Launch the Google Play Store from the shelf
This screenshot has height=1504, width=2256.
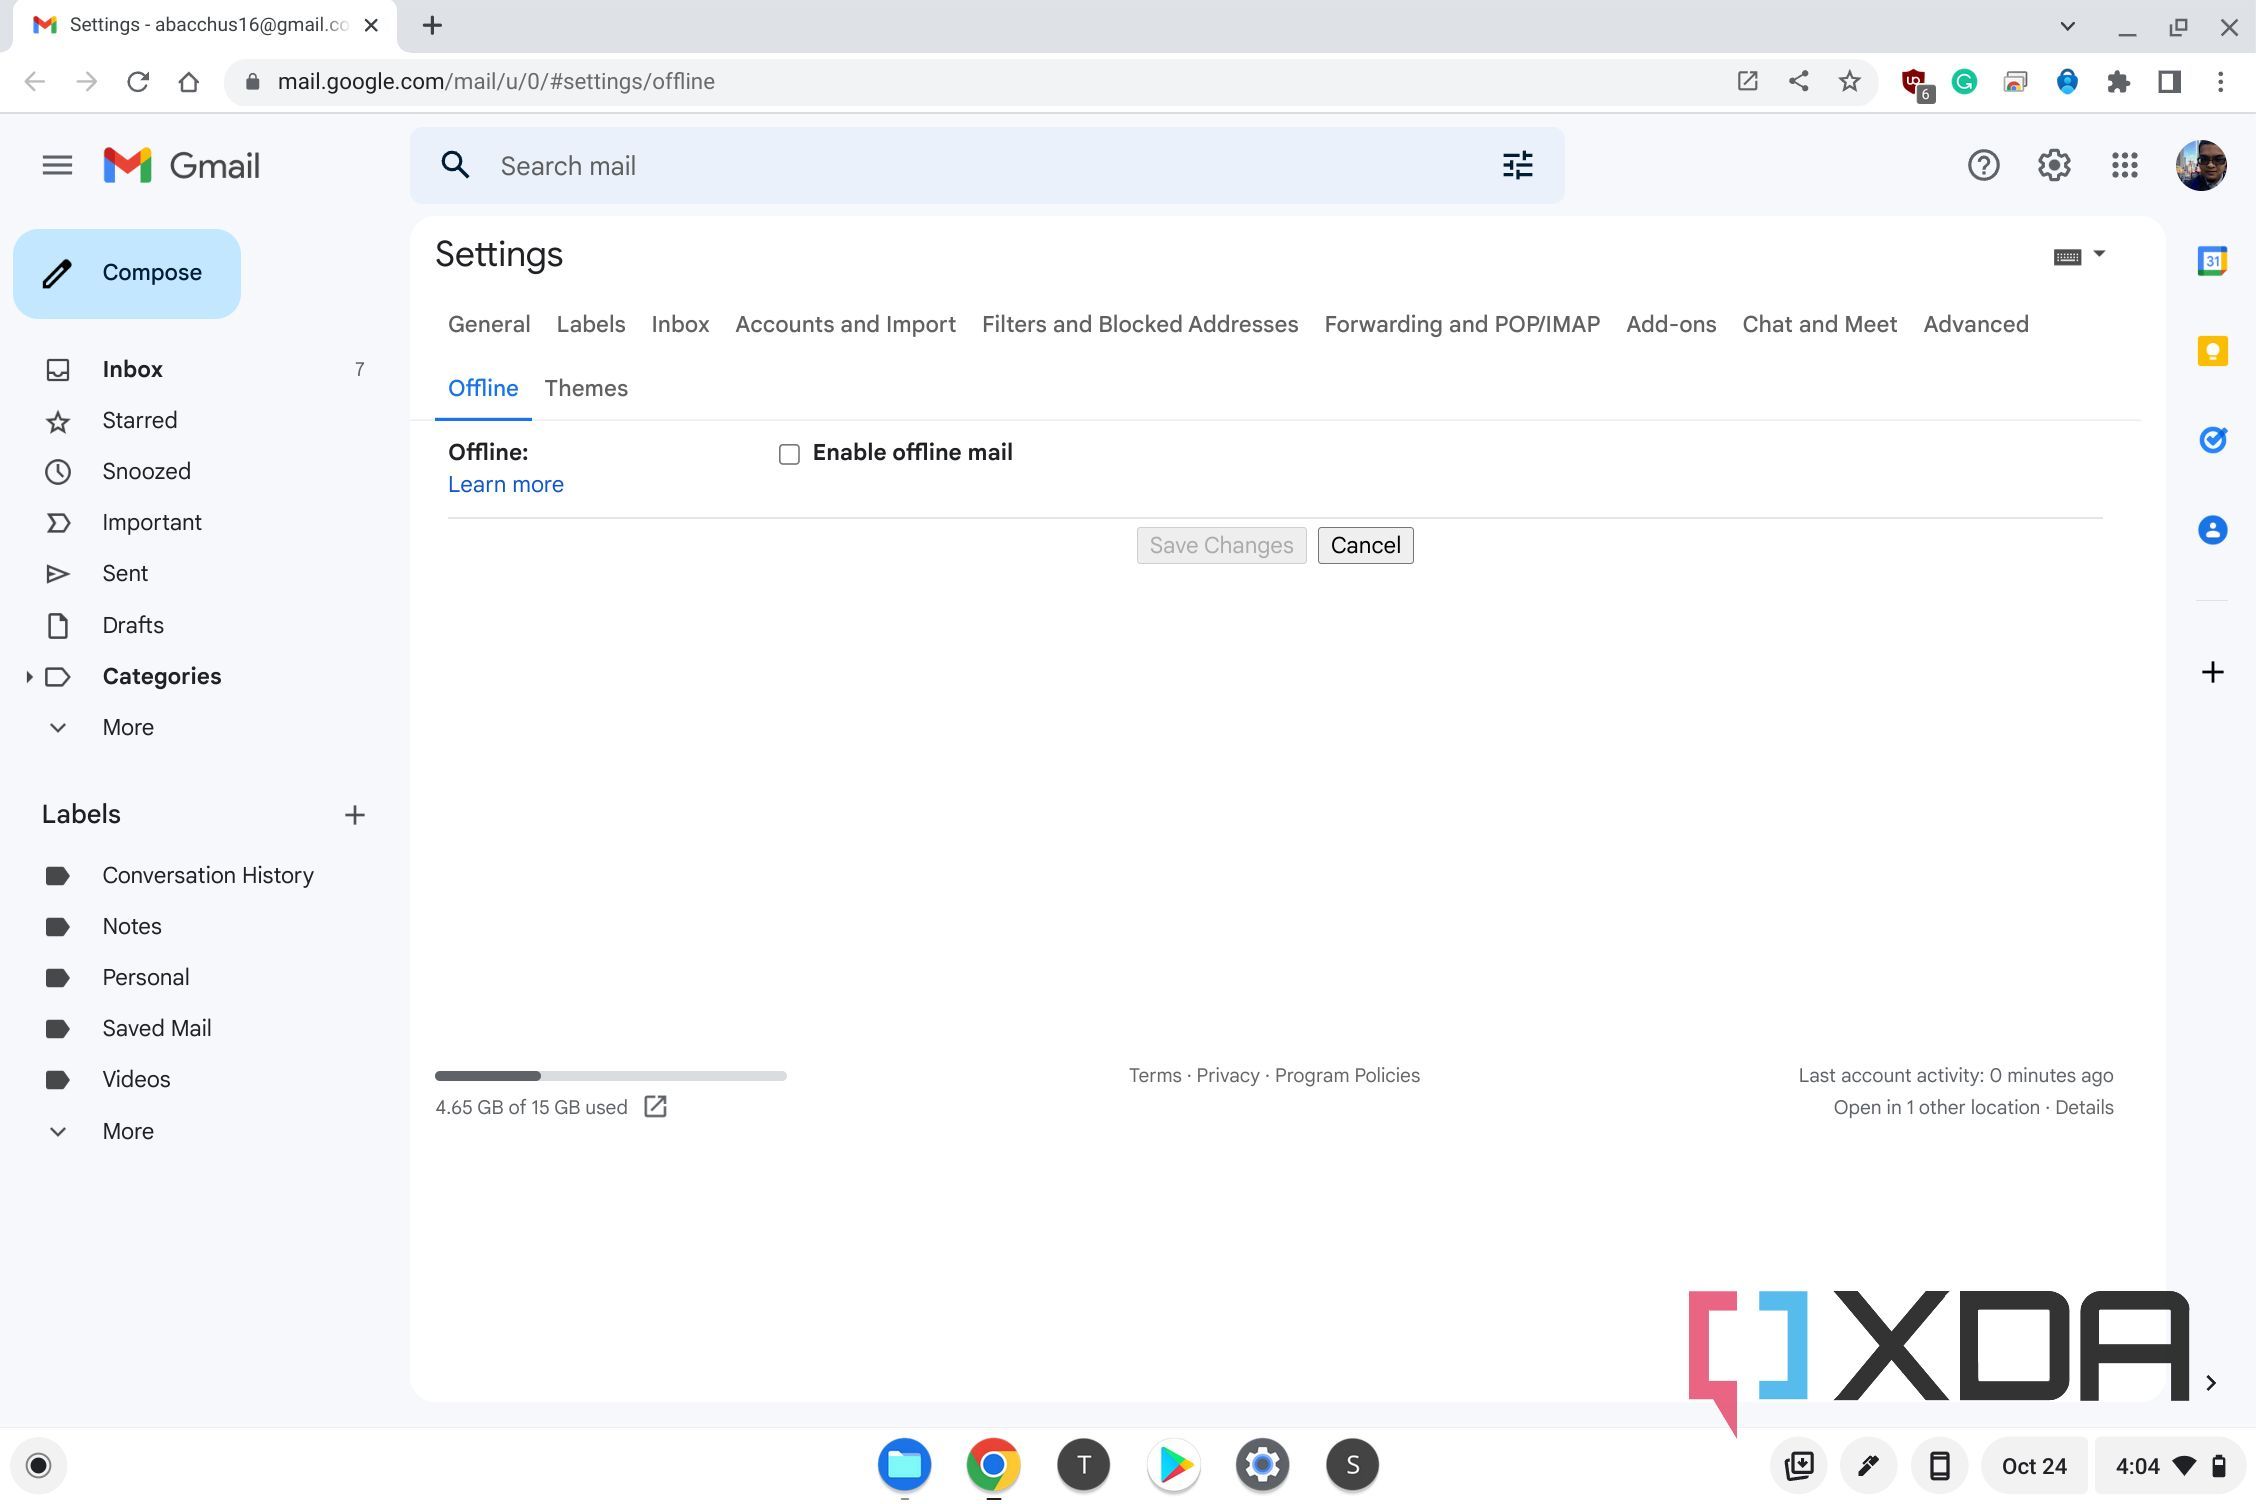[x=1173, y=1464]
